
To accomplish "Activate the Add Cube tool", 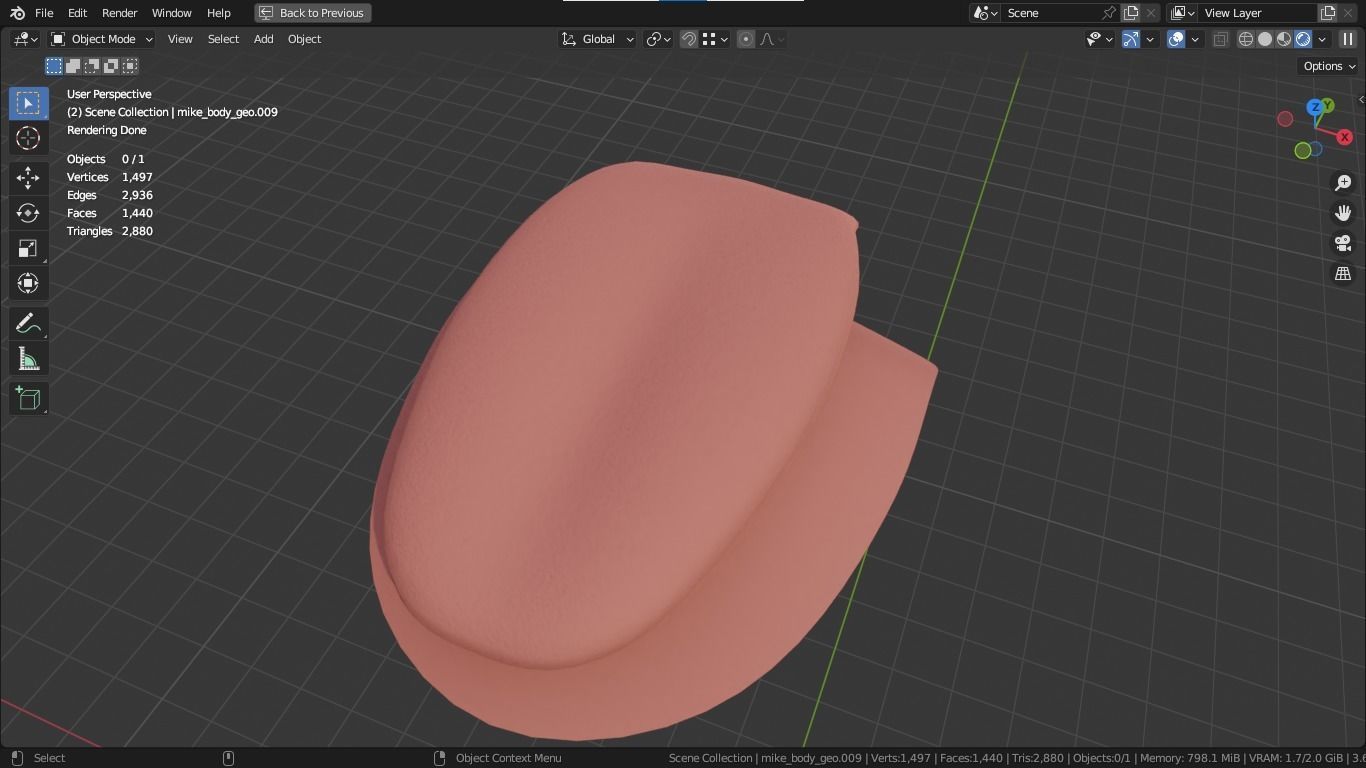I will point(28,399).
